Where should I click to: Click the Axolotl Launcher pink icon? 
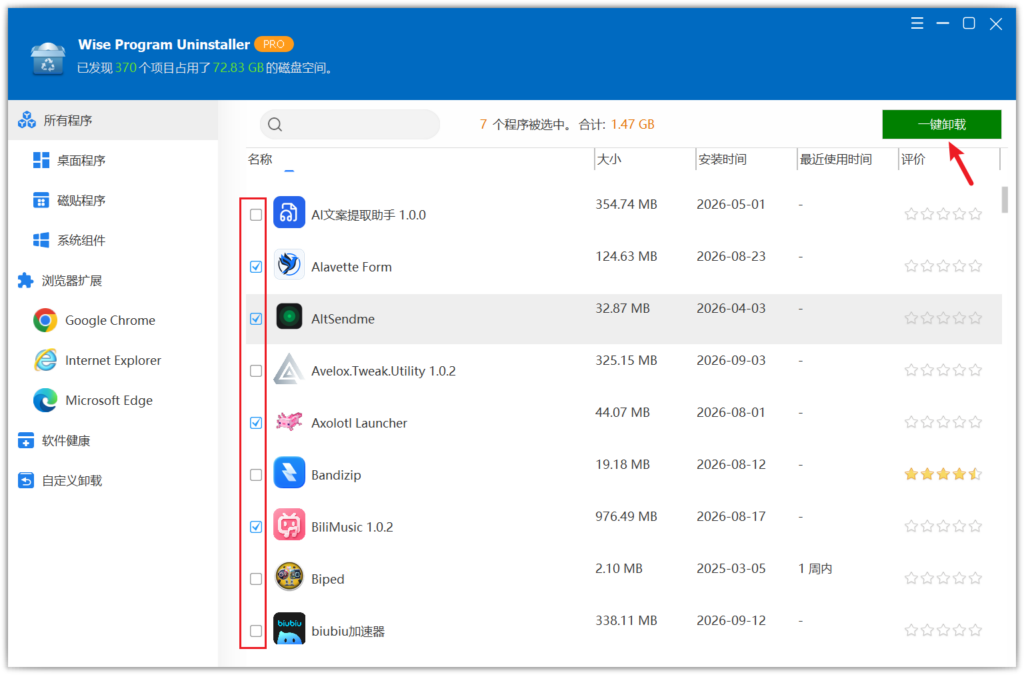(289, 422)
